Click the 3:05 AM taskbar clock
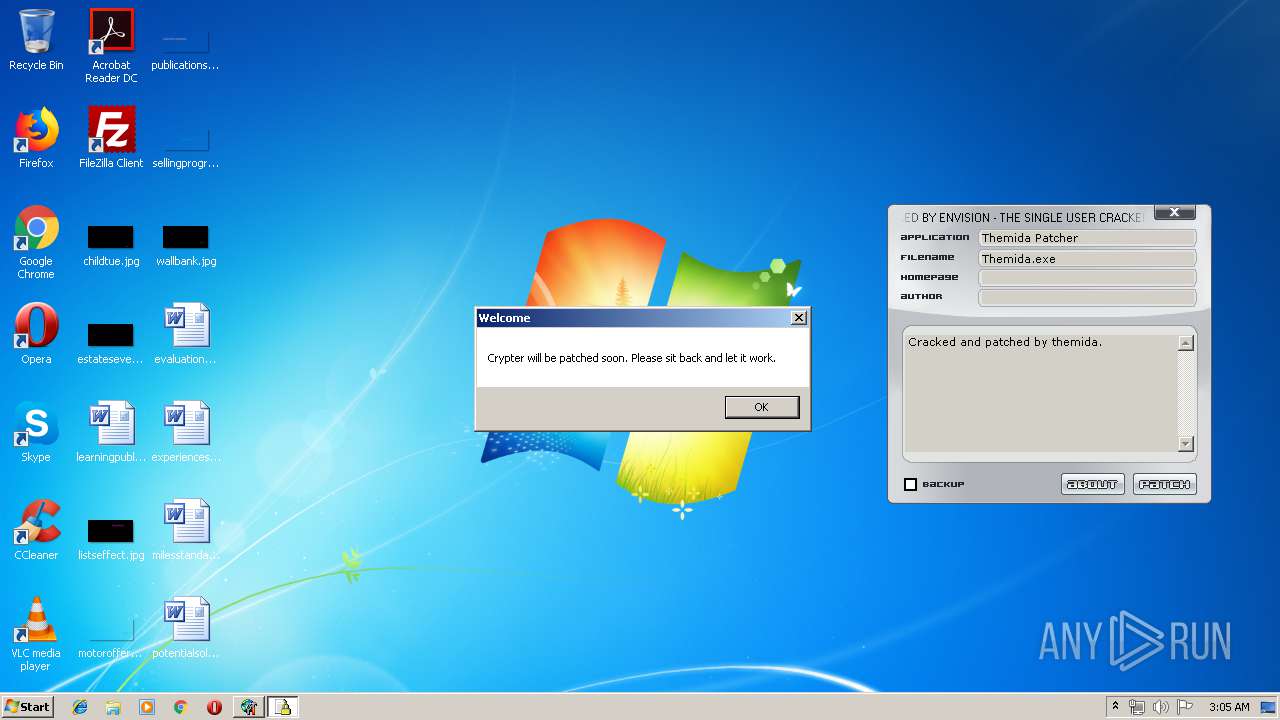Screen dimensions: 1280x720 [x=1229, y=707]
